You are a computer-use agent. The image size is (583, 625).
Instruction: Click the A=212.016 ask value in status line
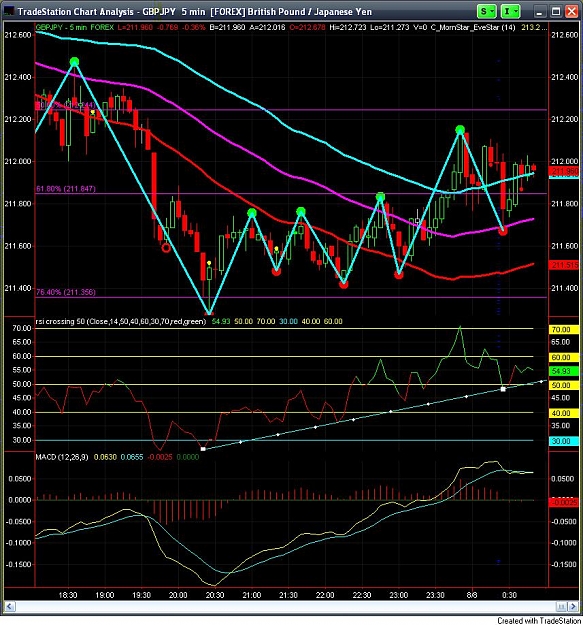(x=267, y=28)
